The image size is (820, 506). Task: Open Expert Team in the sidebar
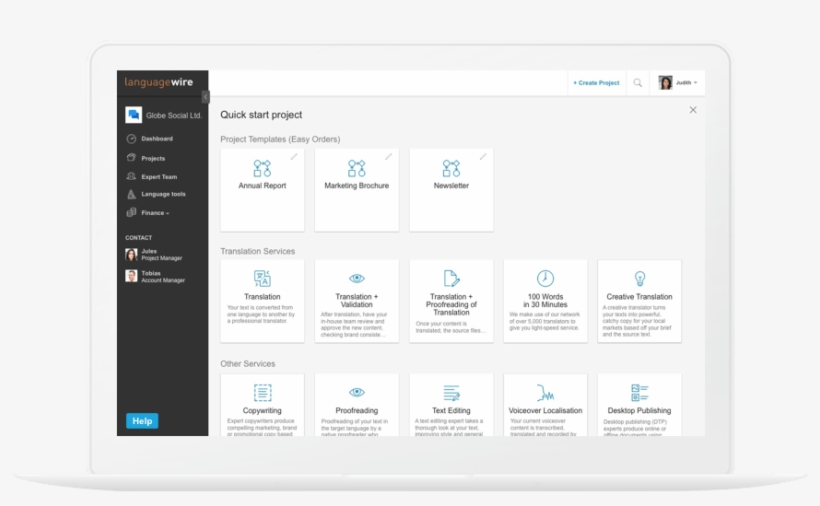[x=158, y=177]
